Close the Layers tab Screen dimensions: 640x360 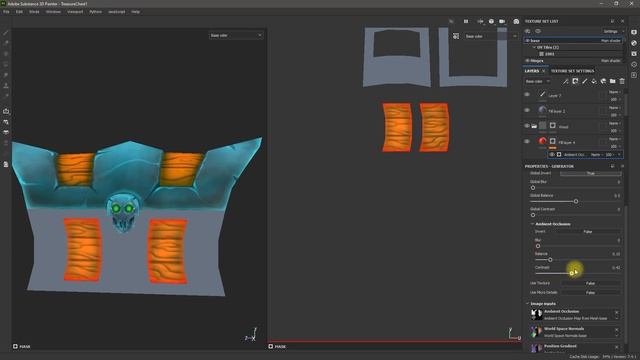pyautogui.click(x=543, y=71)
